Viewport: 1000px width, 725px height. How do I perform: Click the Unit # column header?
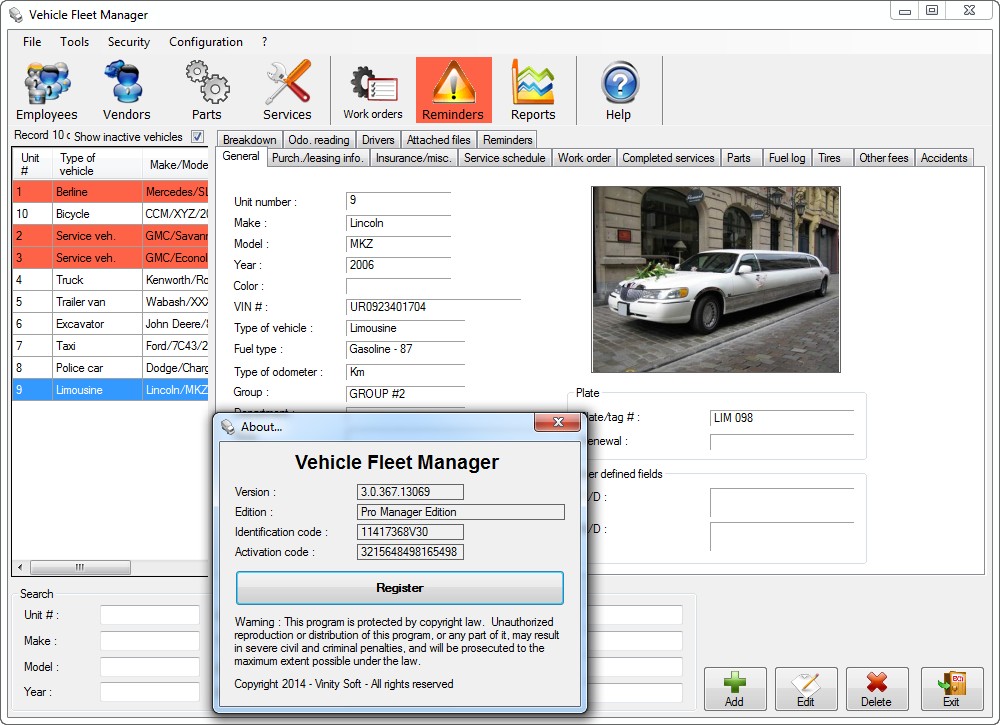tap(32, 164)
